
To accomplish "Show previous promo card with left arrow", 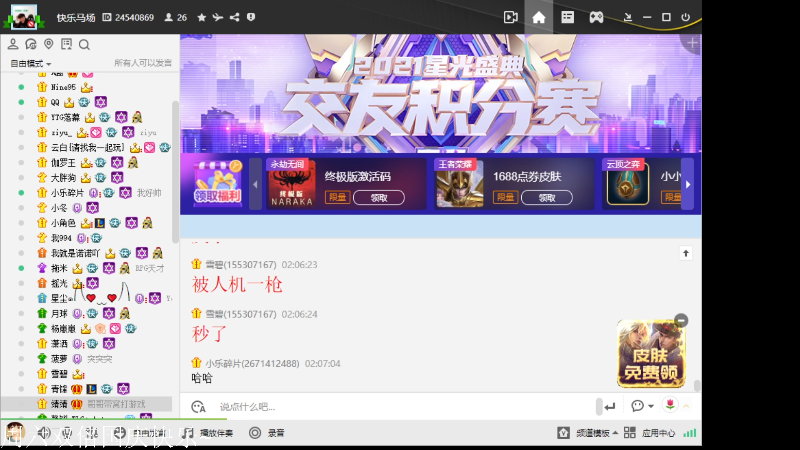I will (255, 184).
